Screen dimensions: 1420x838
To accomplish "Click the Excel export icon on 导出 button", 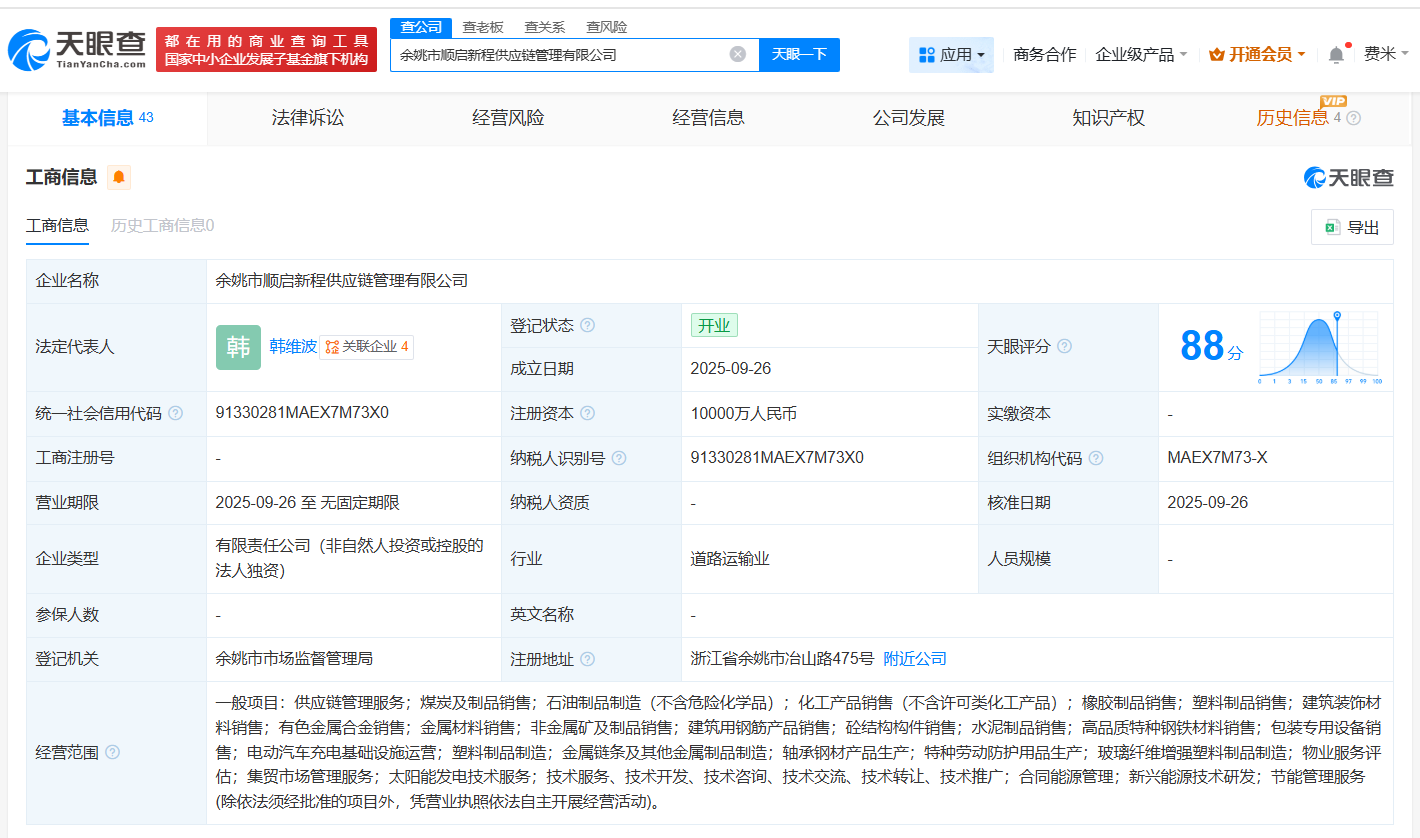I will (1335, 226).
